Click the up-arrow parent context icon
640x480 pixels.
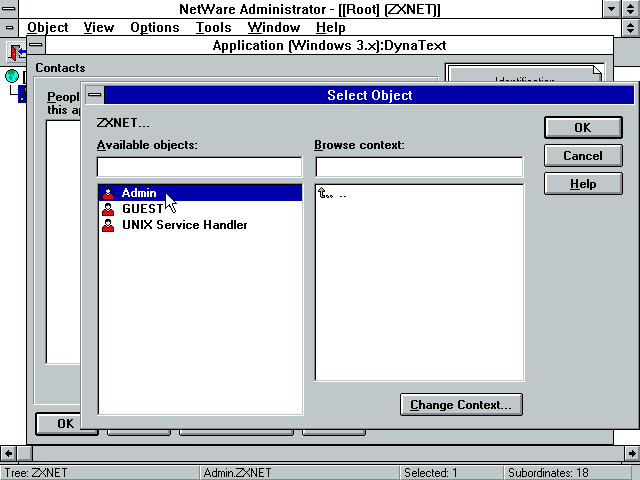325,193
